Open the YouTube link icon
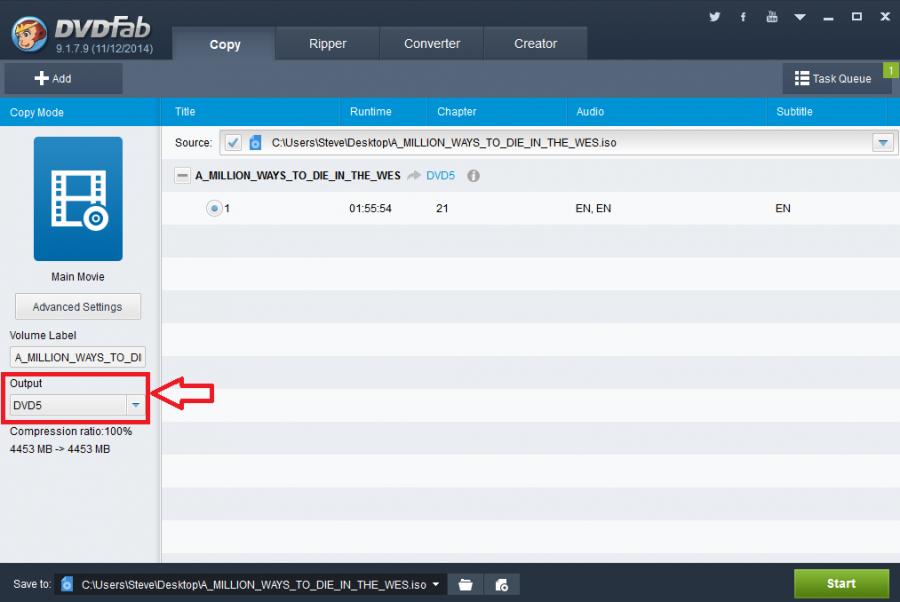Viewport: 900px width, 602px height. (772, 17)
